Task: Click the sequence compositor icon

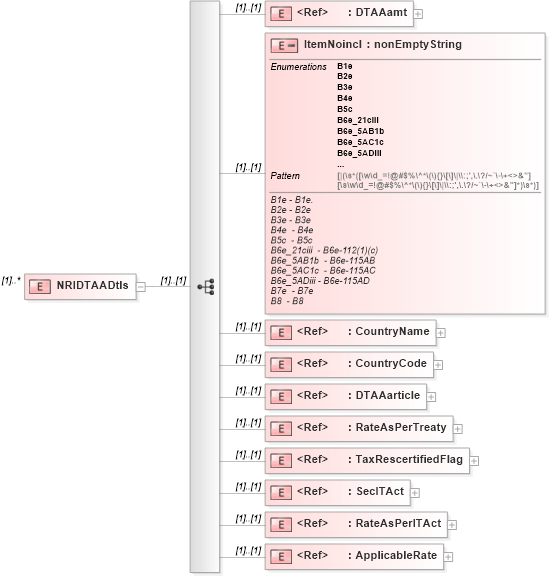Action: 206,287
